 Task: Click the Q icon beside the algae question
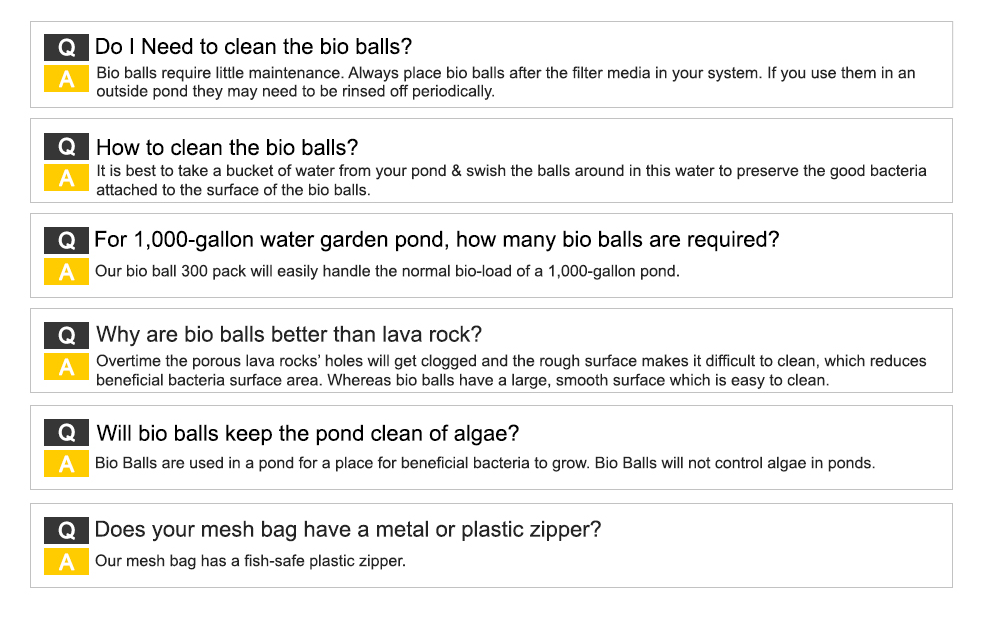(x=66, y=433)
